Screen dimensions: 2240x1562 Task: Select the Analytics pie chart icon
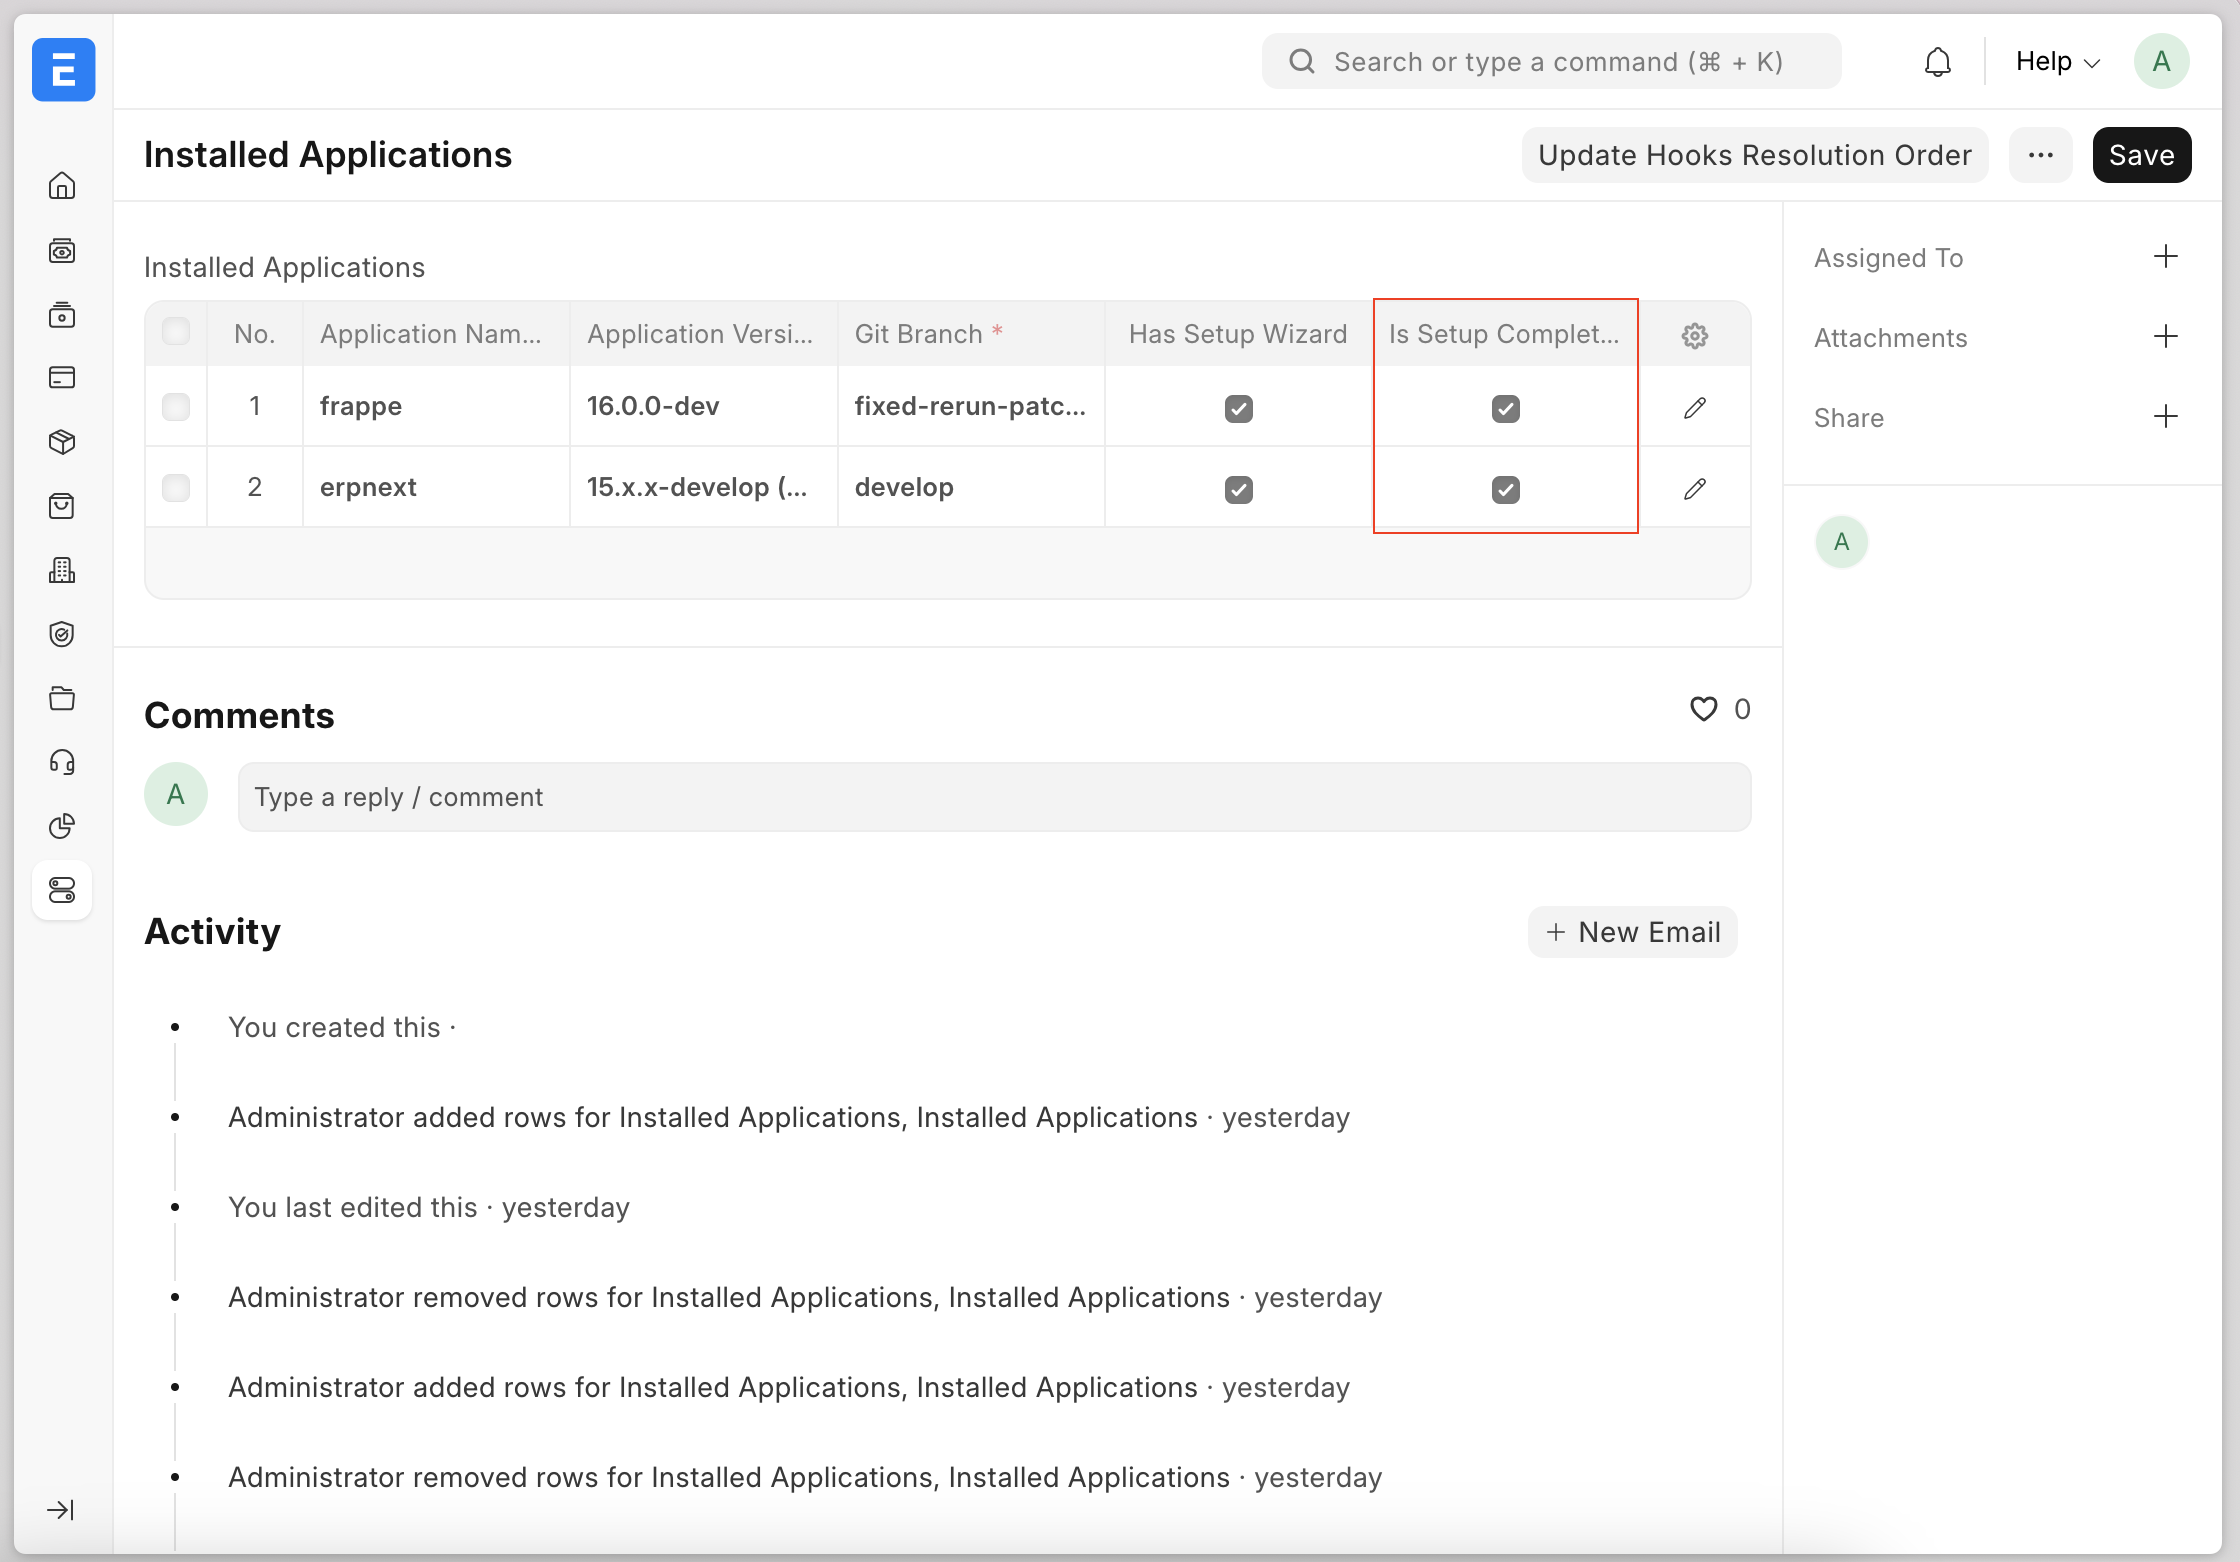62,826
